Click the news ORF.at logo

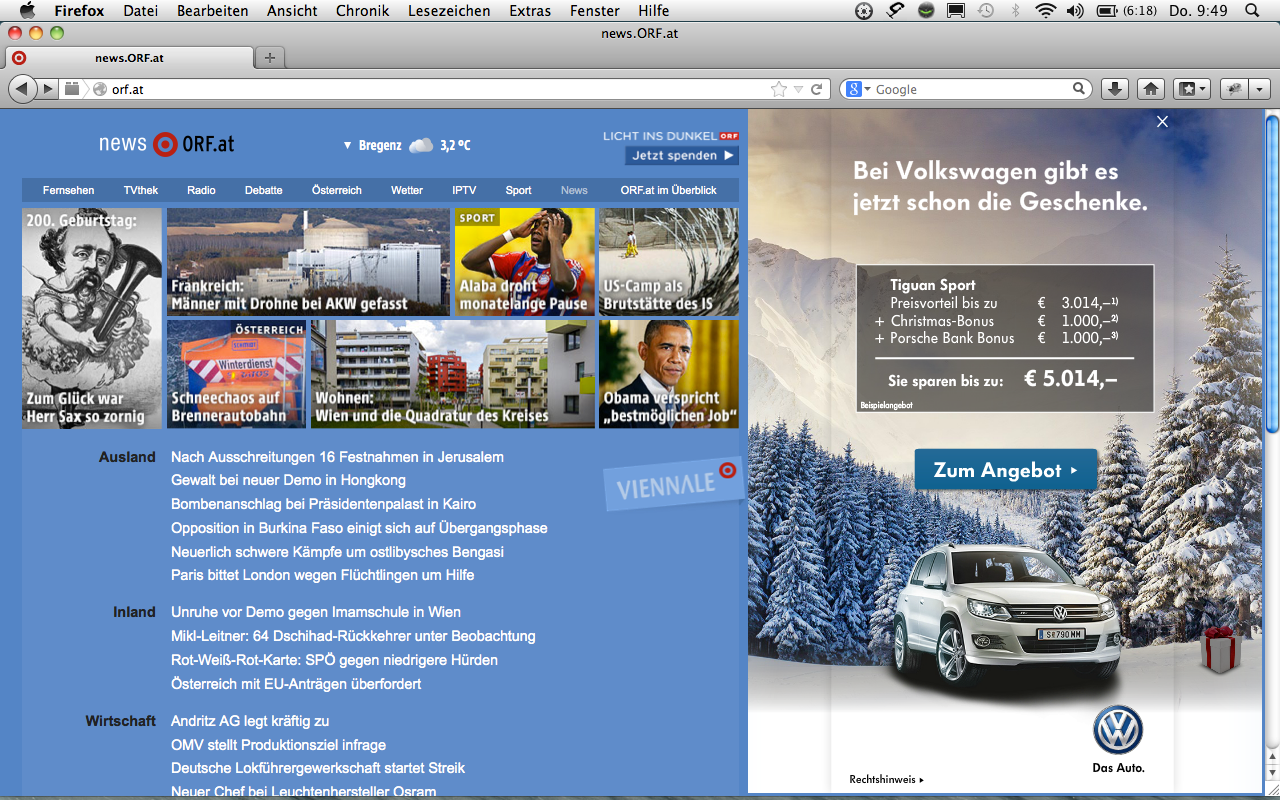(167, 143)
